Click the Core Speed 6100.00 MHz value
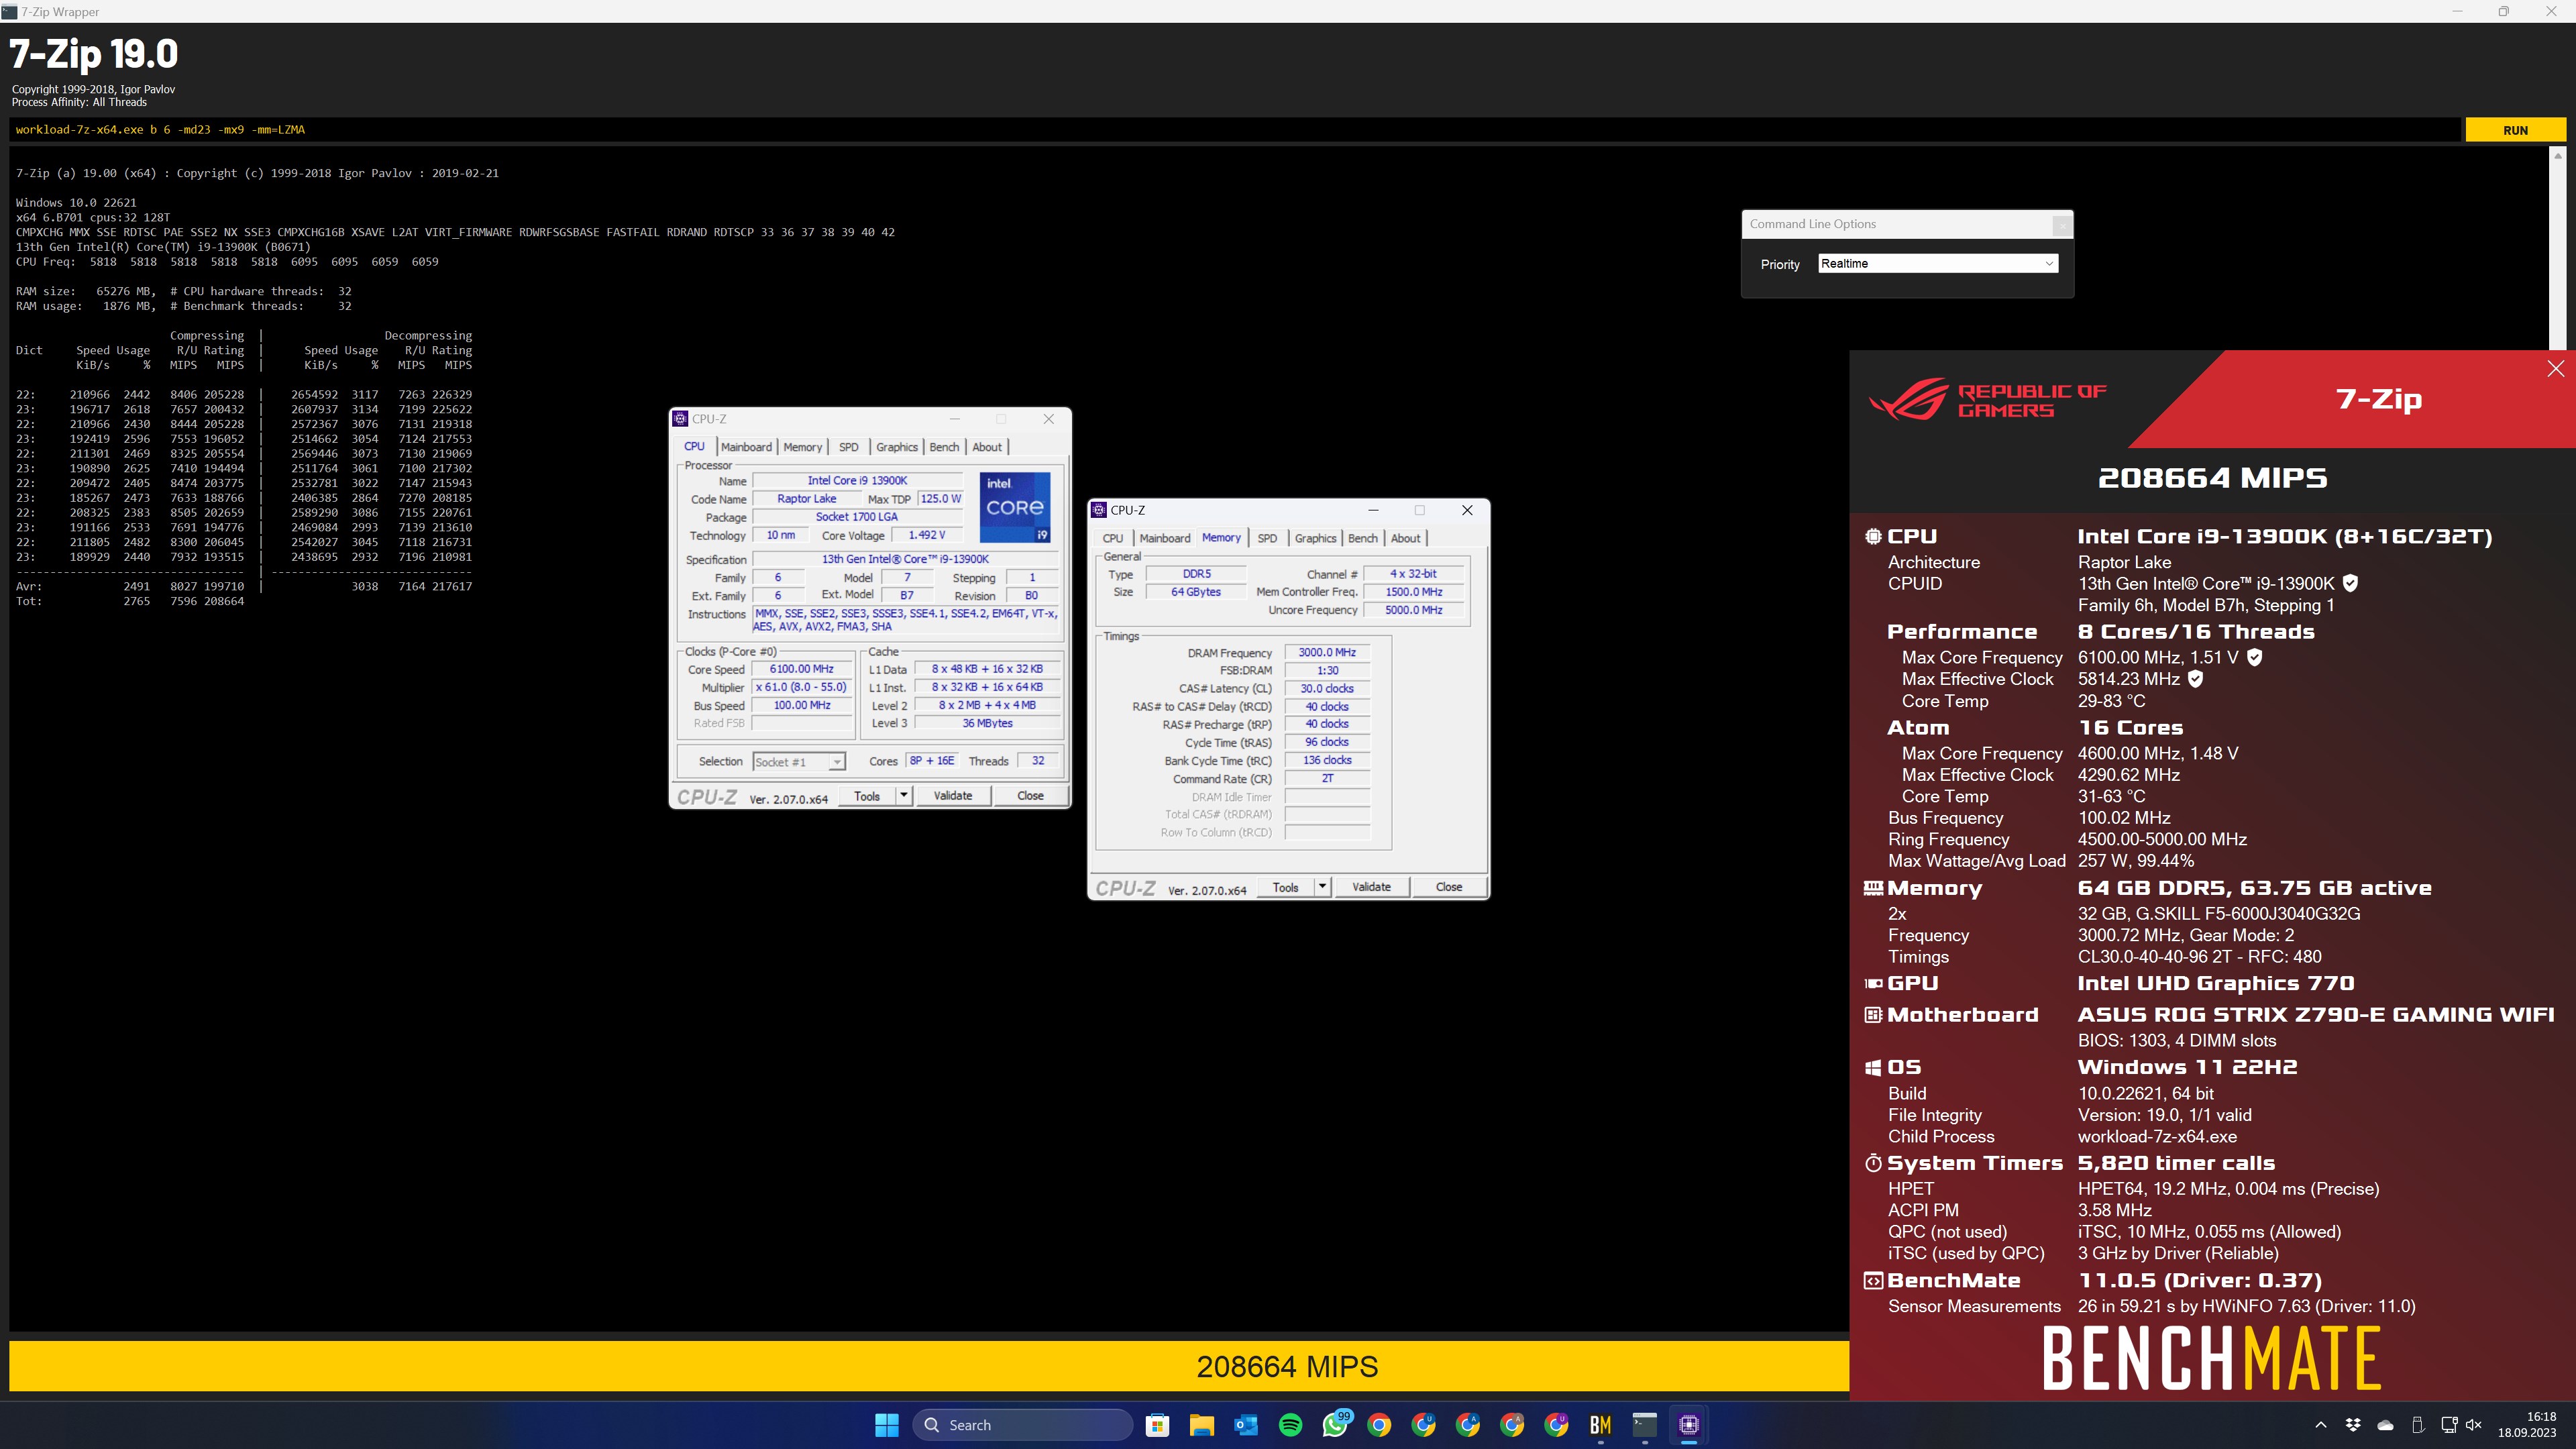The height and width of the screenshot is (1449, 2576). pyautogui.click(x=802, y=670)
